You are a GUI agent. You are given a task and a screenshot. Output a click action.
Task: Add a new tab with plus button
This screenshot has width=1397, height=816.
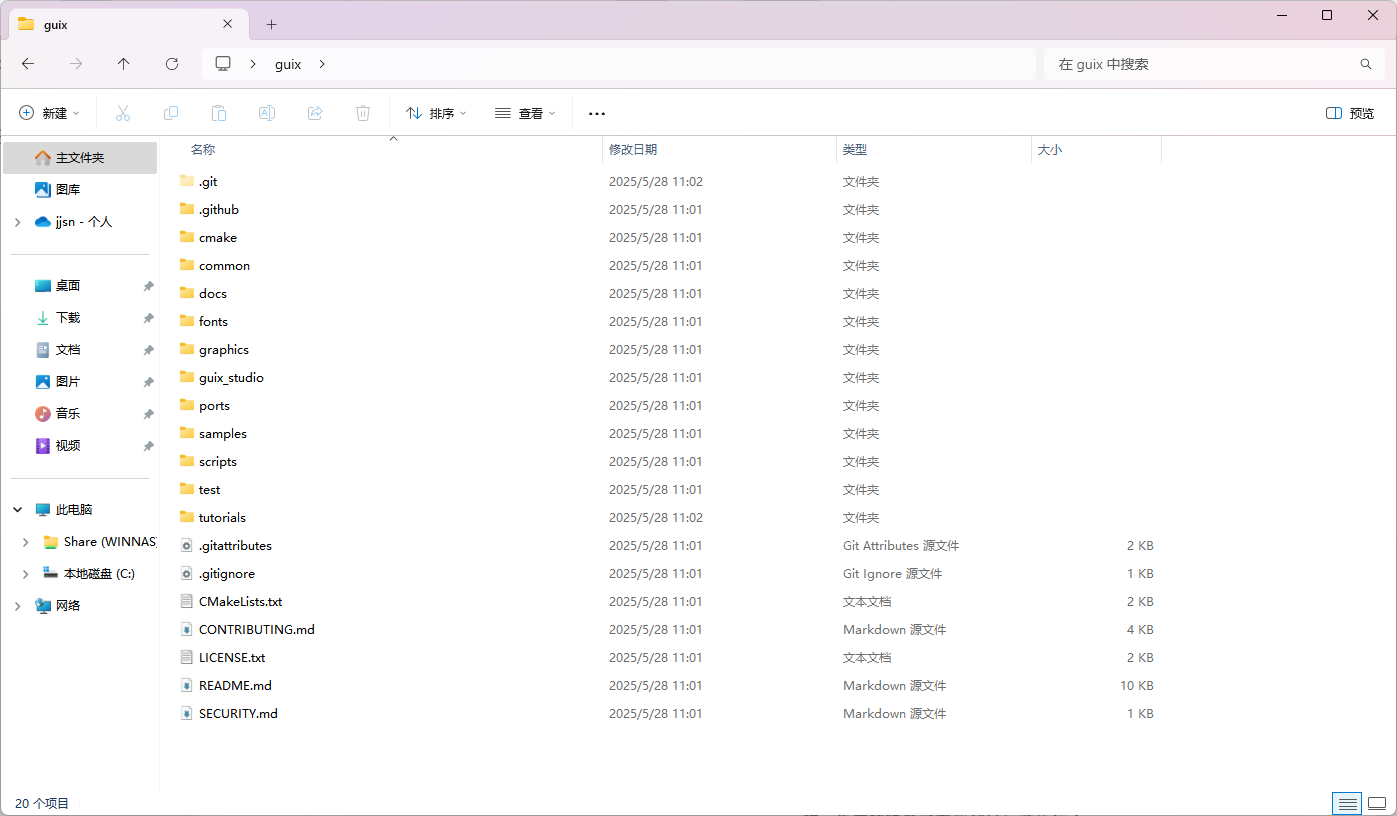coord(271,24)
